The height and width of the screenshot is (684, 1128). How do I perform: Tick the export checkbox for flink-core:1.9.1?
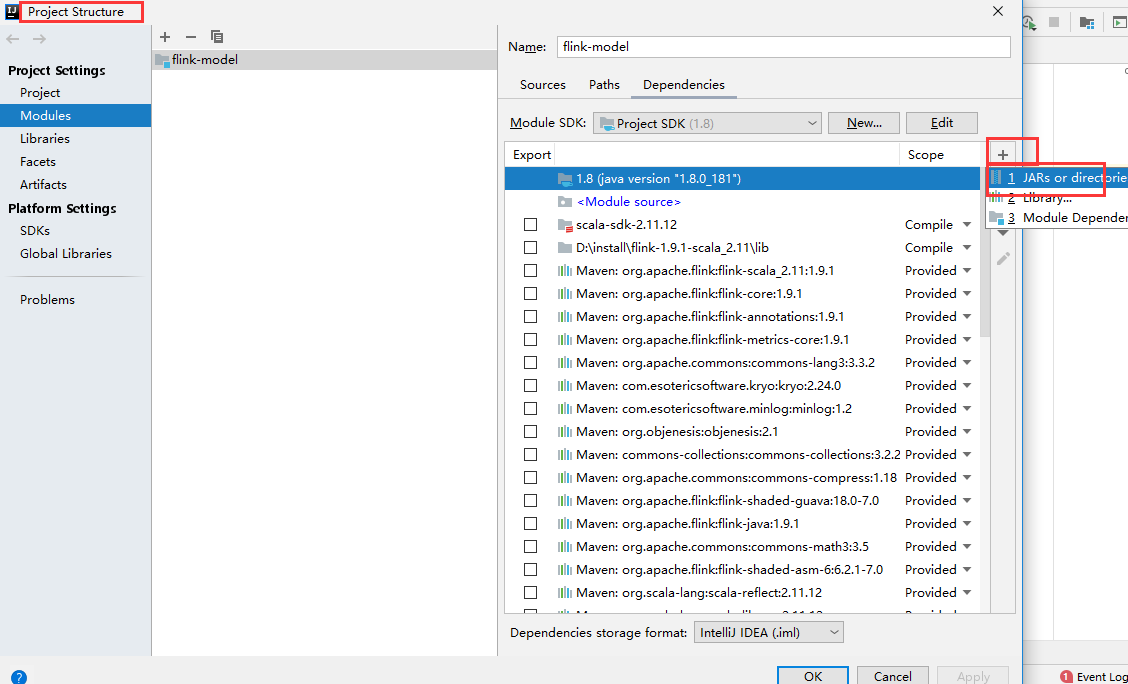click(531, 293)
